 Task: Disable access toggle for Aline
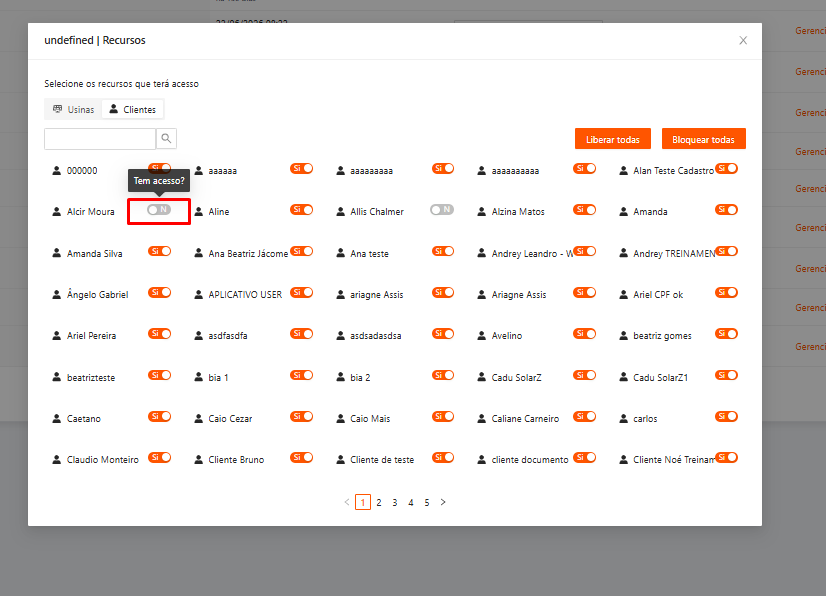coord(301,210)
